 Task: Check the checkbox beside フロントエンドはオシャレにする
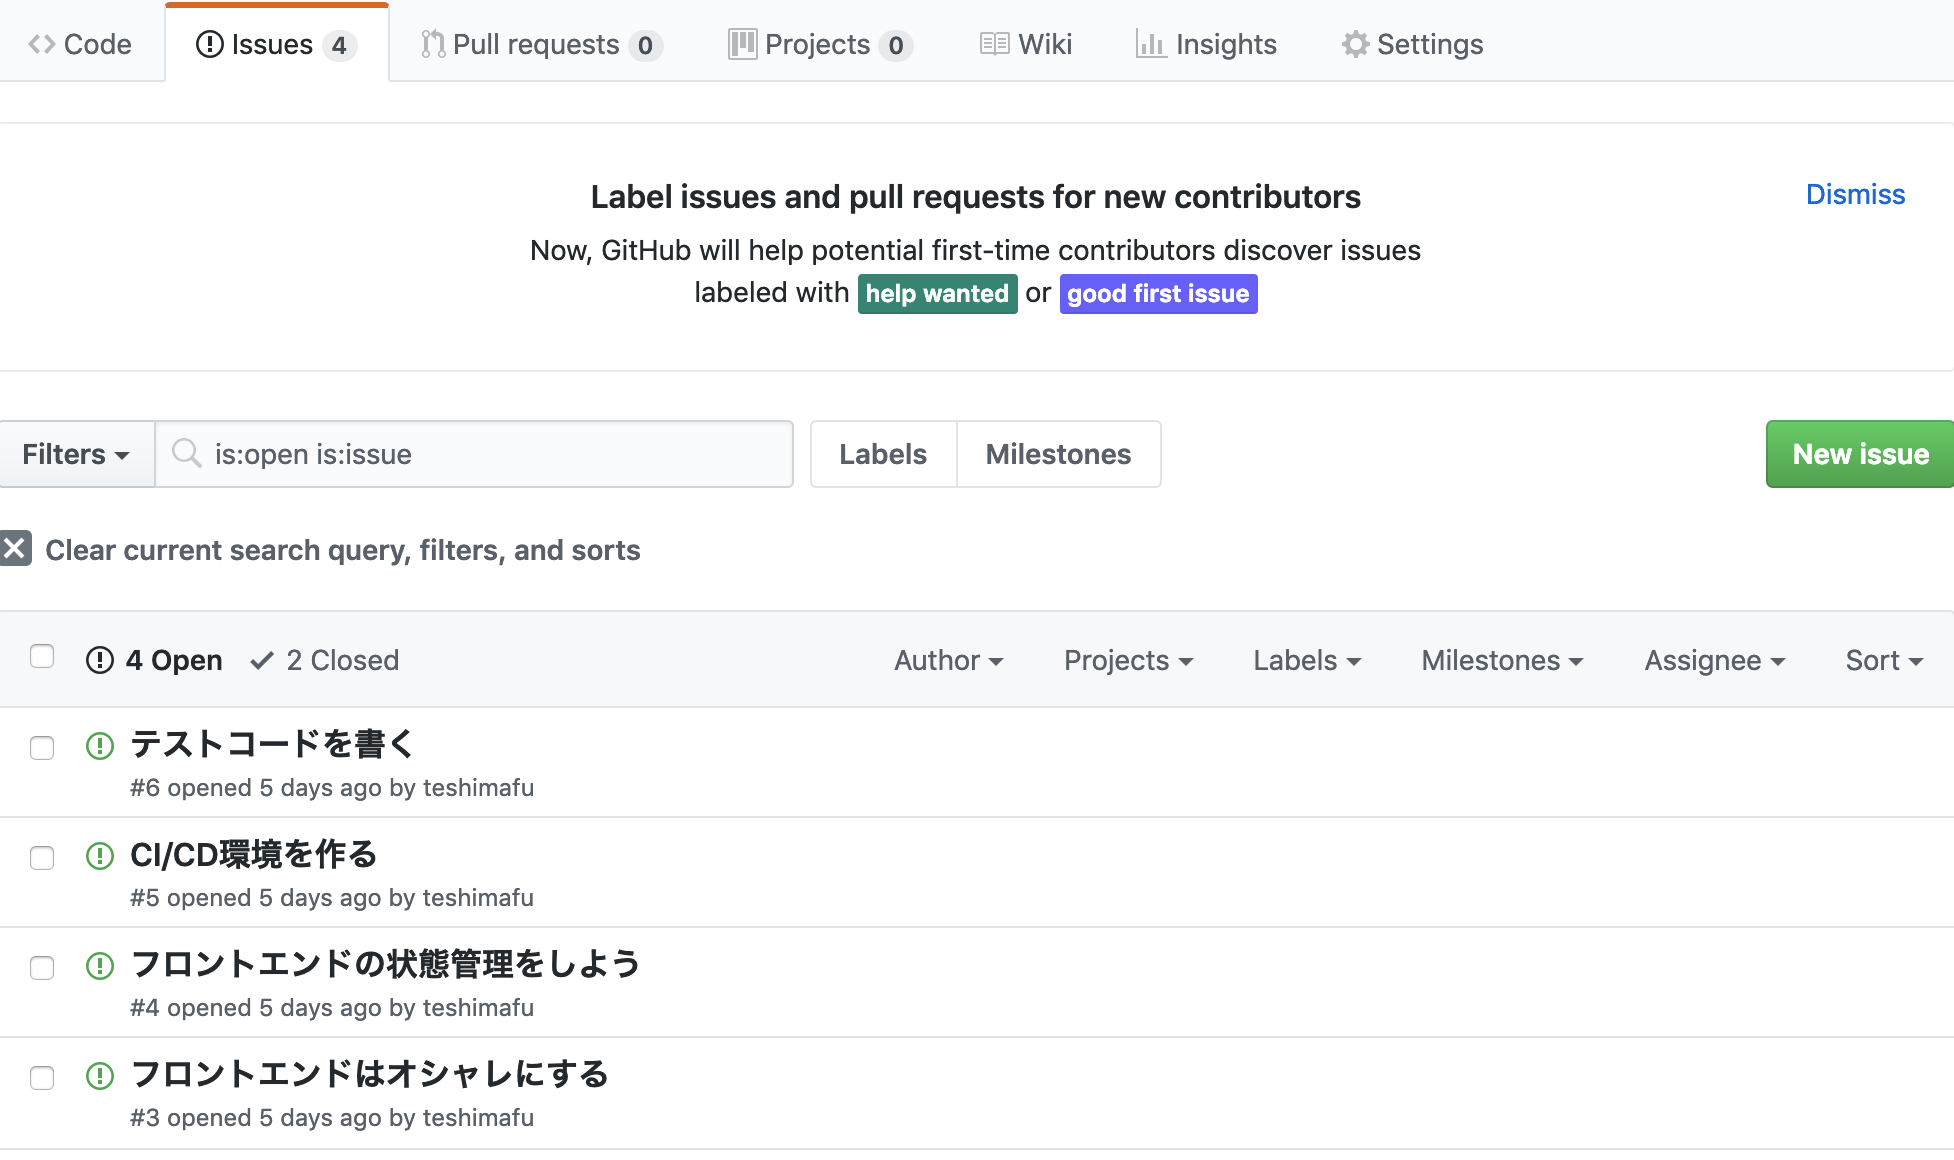(41, 1078)
